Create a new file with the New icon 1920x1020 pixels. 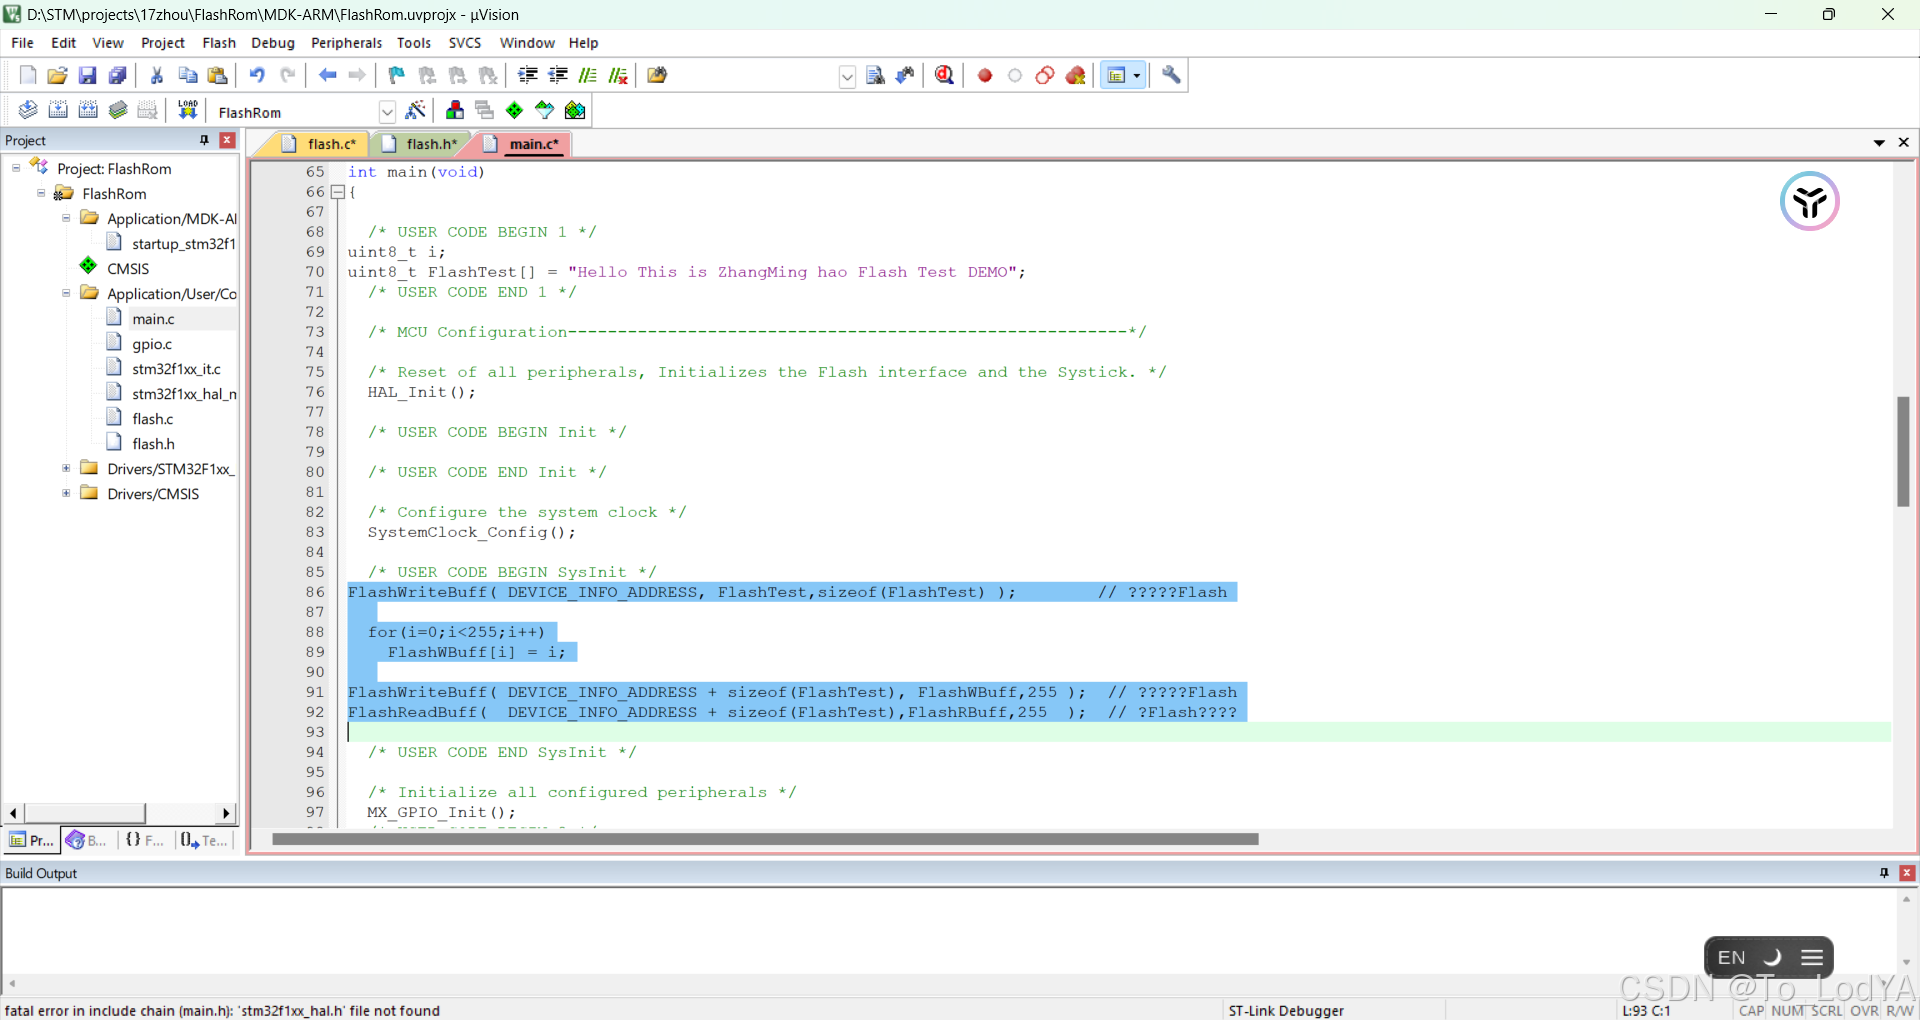[28, 75]
